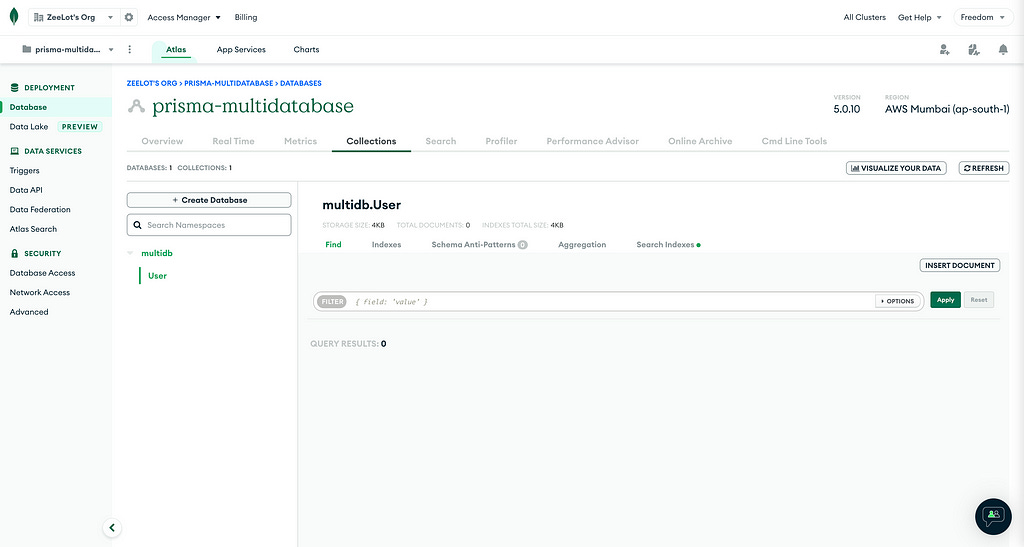Open Data Lake in sidebar
The width and height of the screenshot is (1024, 547).
(x=29, y=127)
